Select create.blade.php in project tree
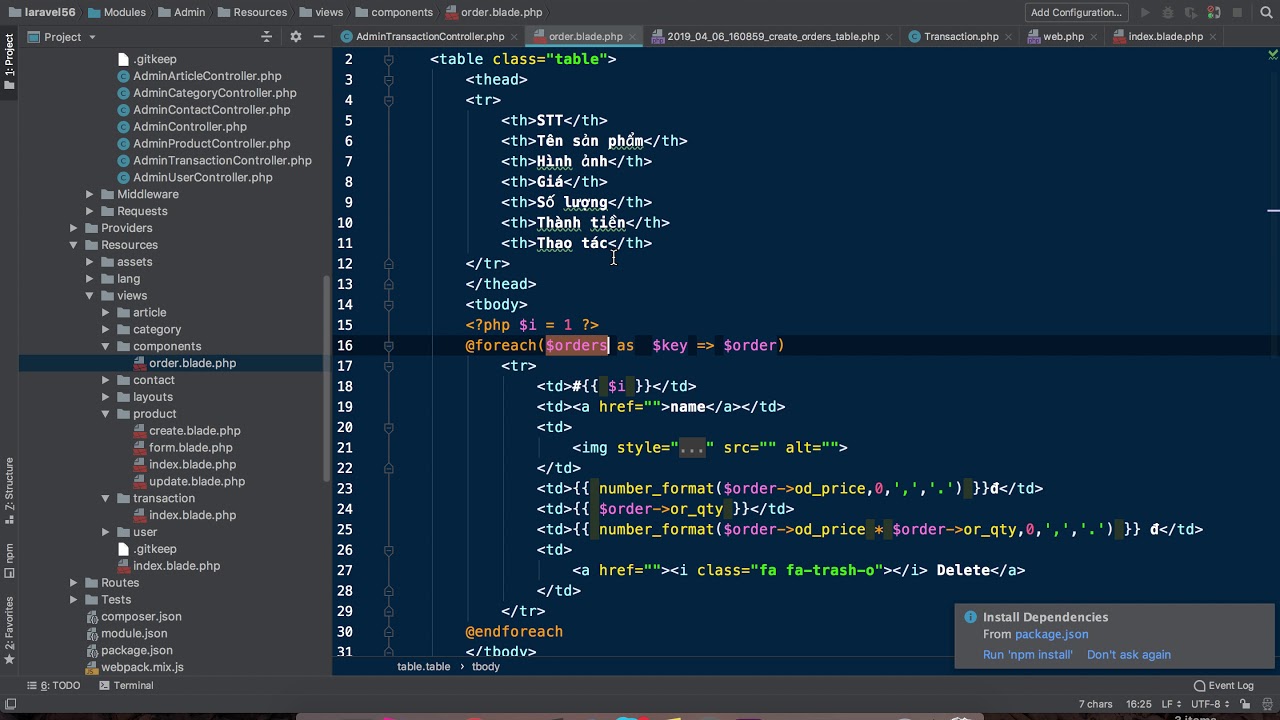Viewport: 1280px width, 720px height. [195, 431]
